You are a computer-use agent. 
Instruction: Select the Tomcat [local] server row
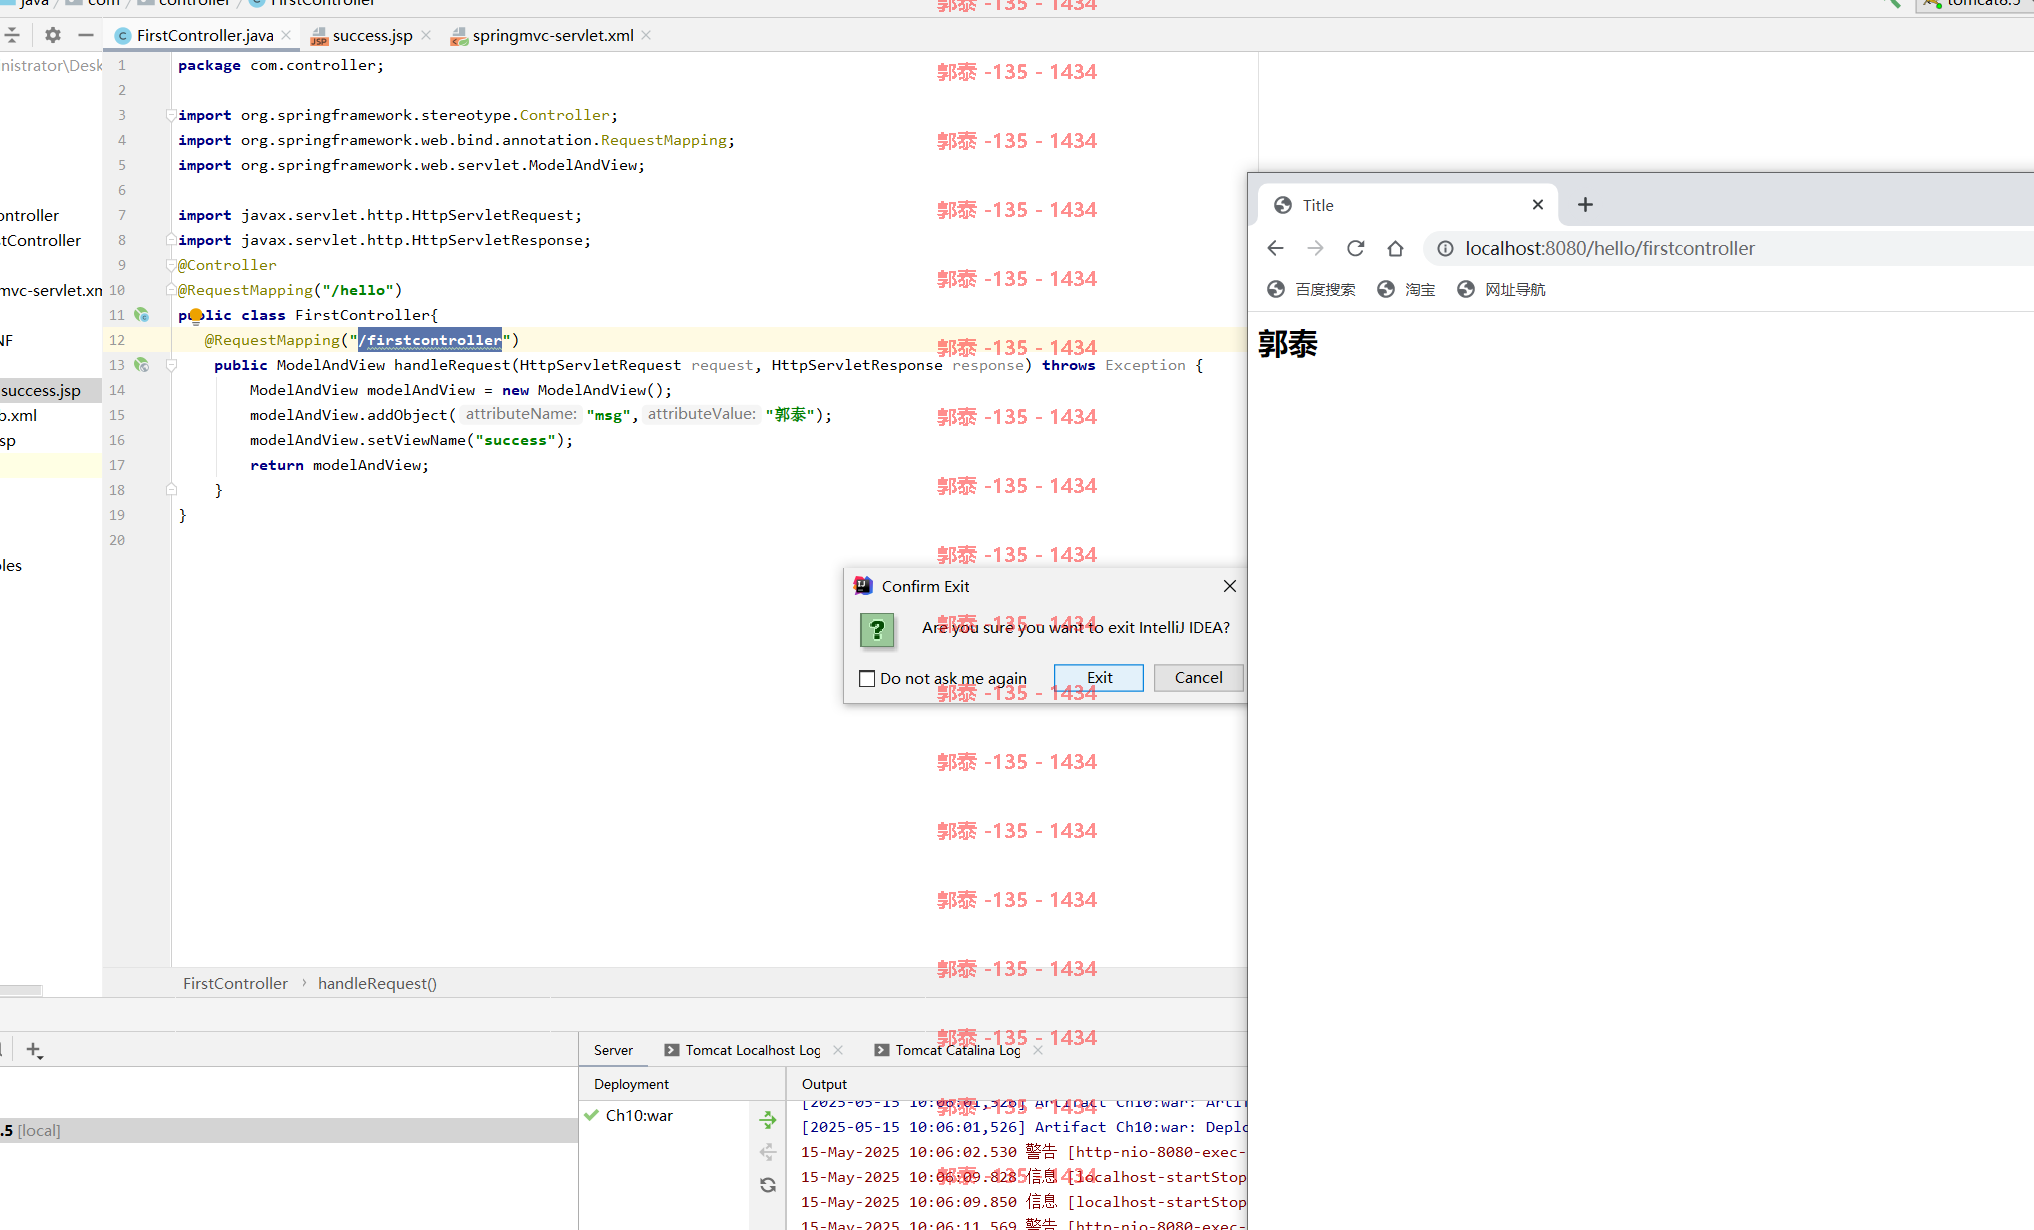pyautogui.click(x=289, y=1131)
